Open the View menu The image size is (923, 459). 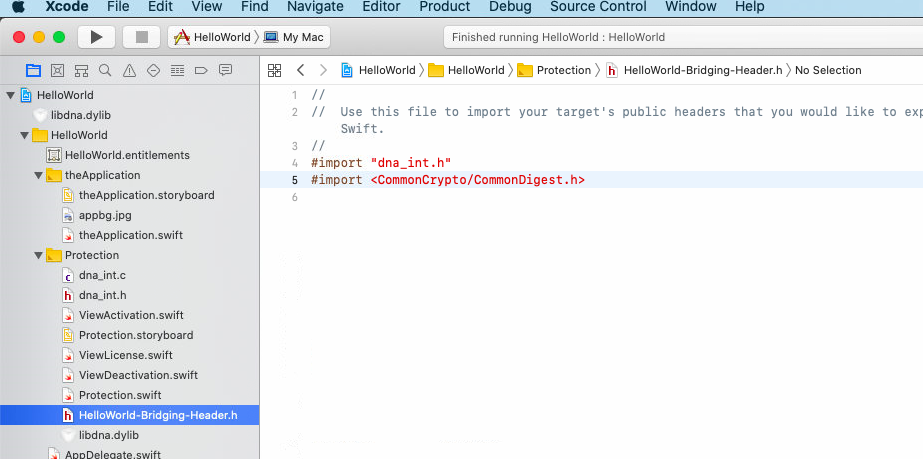(207, 7)
